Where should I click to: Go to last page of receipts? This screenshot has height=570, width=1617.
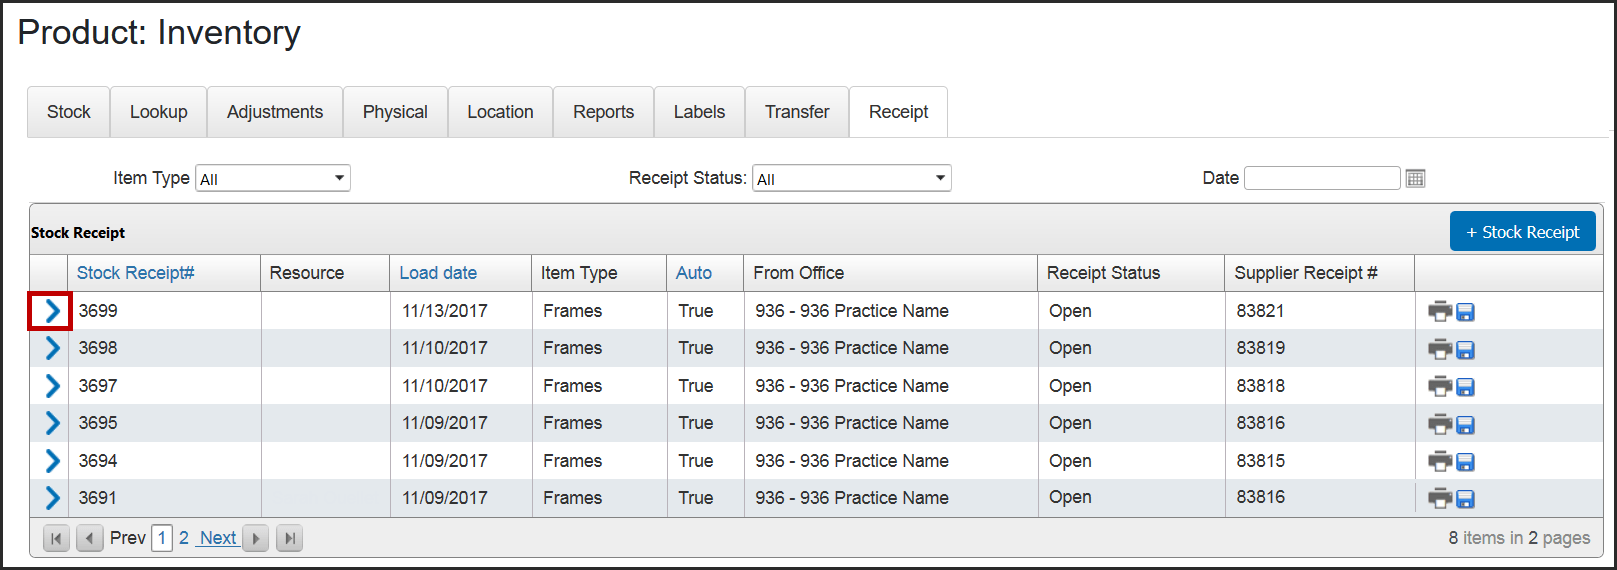tap(289, 538)
